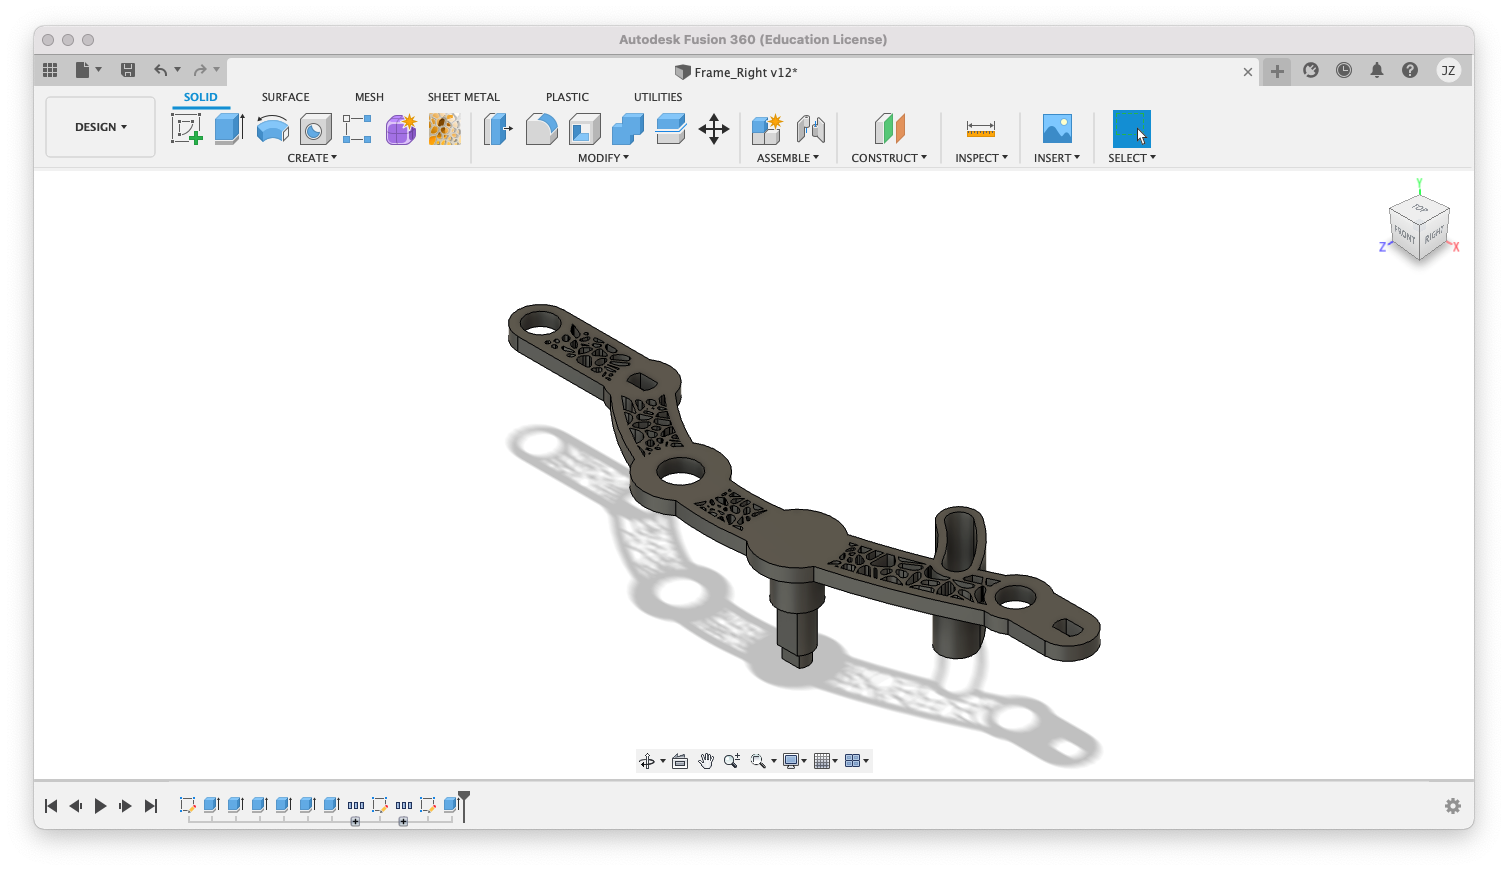Screen dimensions: 1508x871
Task: Click the Zoom magnifier tool
Action: pyautogui.click(x=732, y=761)
